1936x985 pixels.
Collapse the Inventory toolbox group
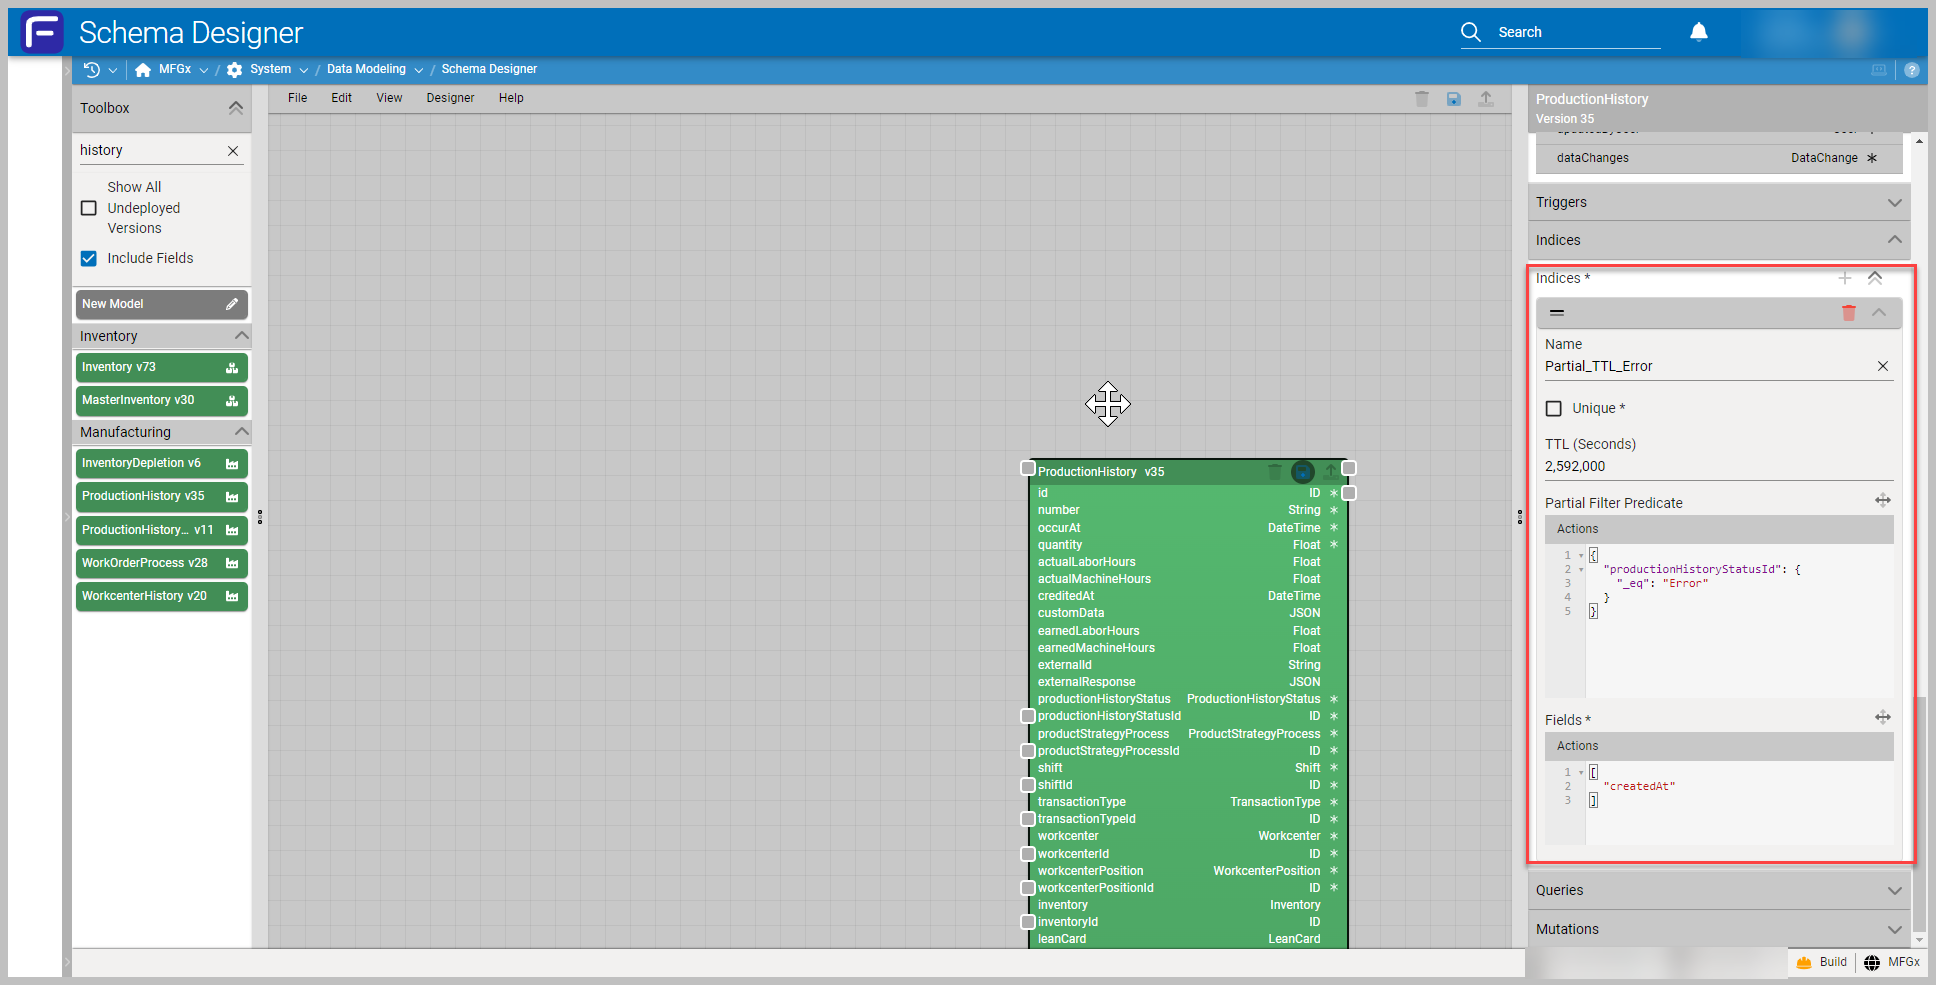(x=241, y=336)
